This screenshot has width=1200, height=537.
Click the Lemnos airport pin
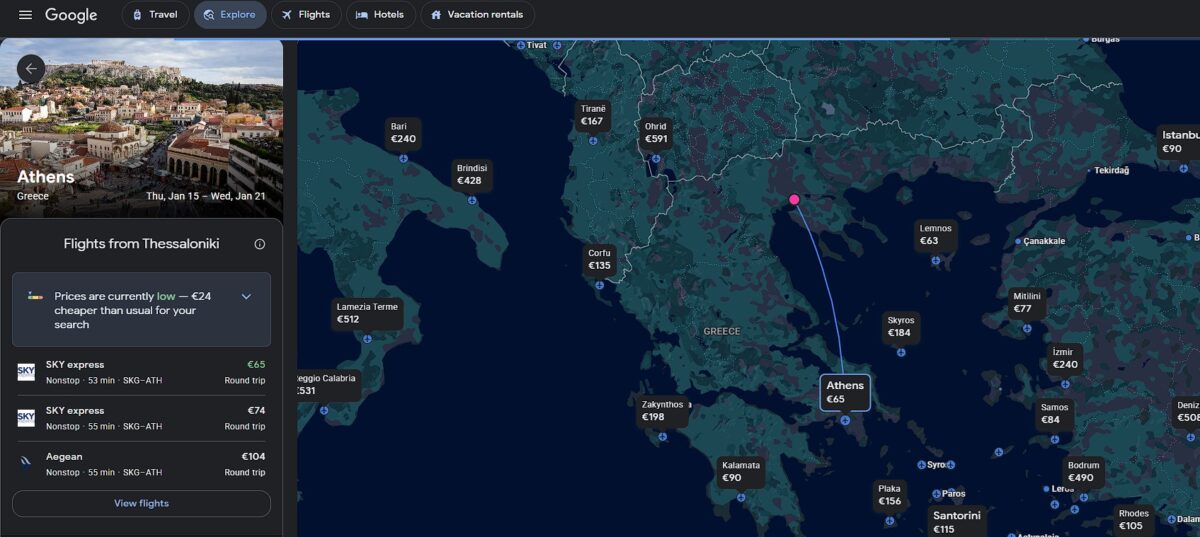click(936, 260)
